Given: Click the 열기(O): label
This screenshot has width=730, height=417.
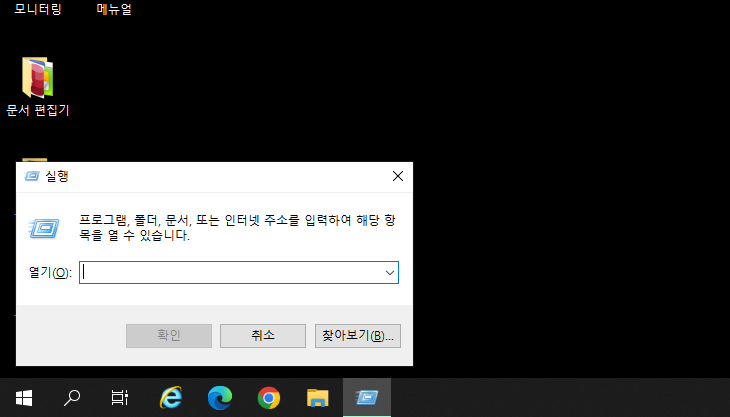Looking at the screenshot, I should click(50, 273).
